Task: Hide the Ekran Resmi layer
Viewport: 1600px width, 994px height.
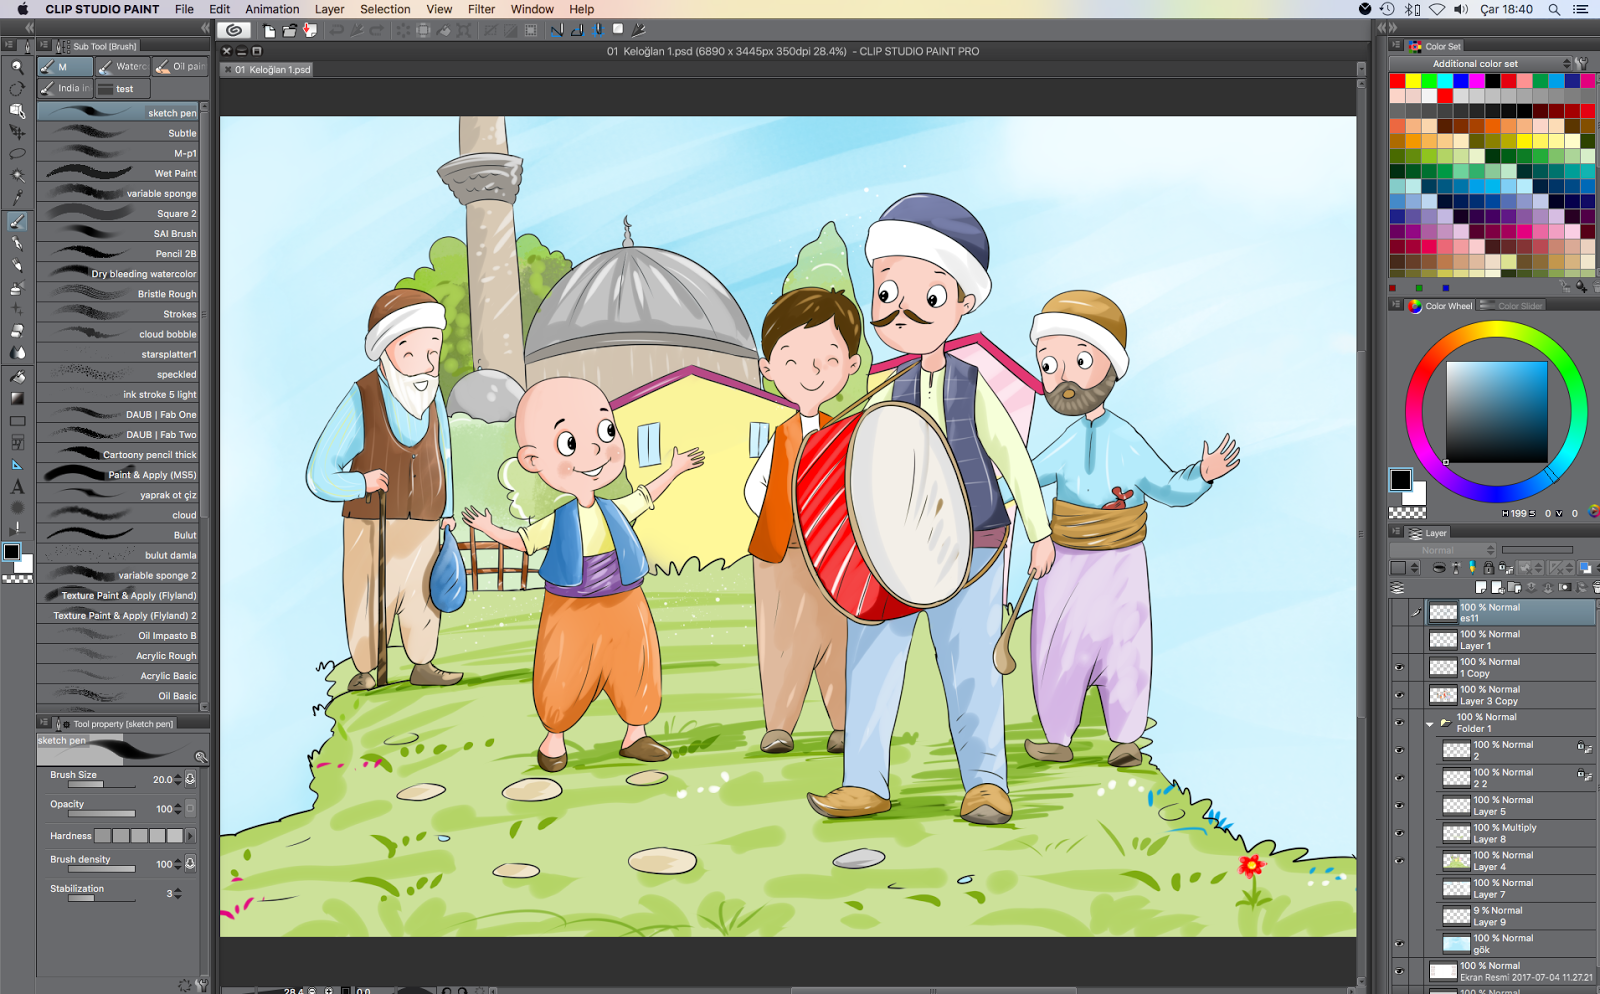Action: pyautogui.click(x=1399, y=971)
